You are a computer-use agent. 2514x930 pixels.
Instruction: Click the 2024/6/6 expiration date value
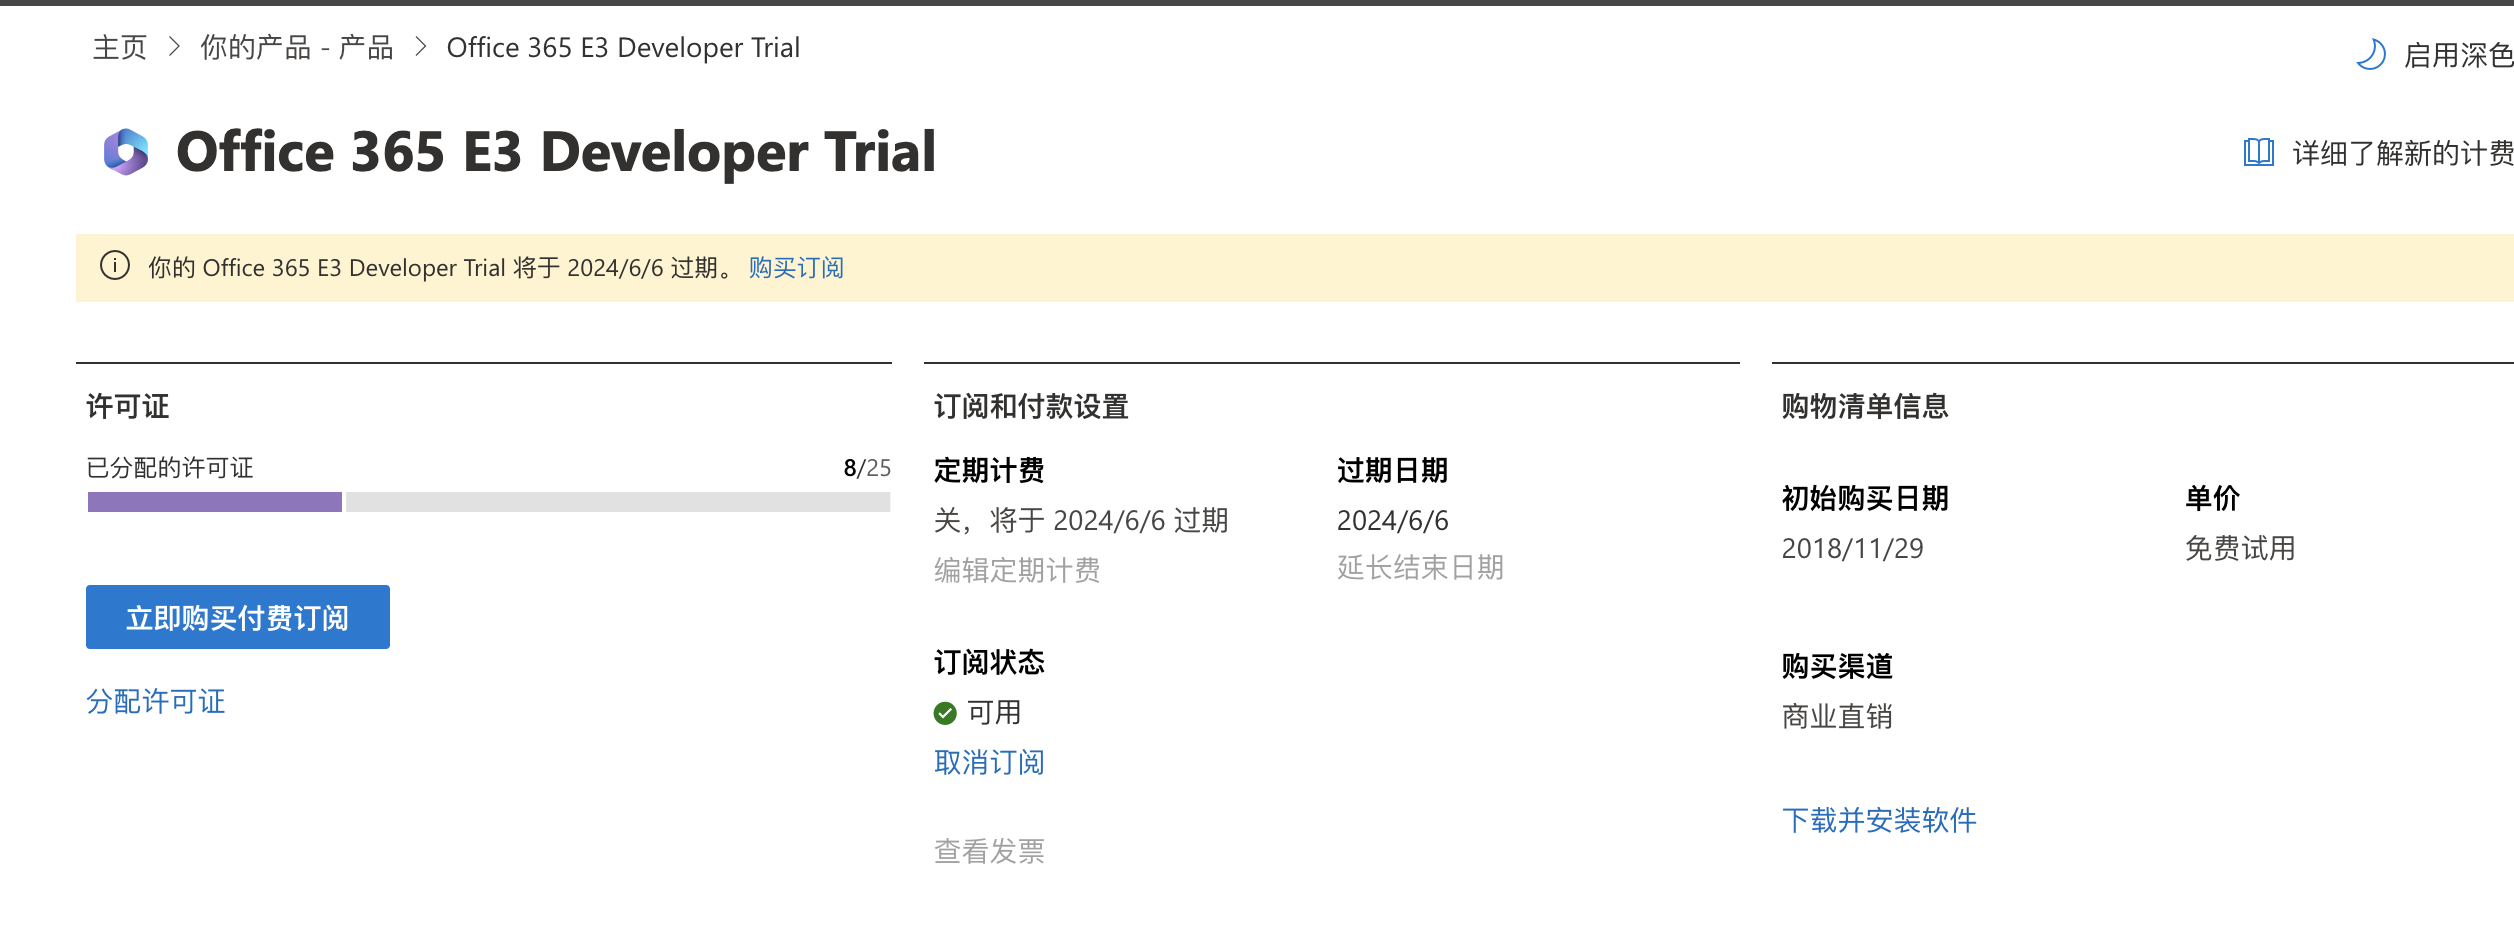click(x=1392, y=520)
